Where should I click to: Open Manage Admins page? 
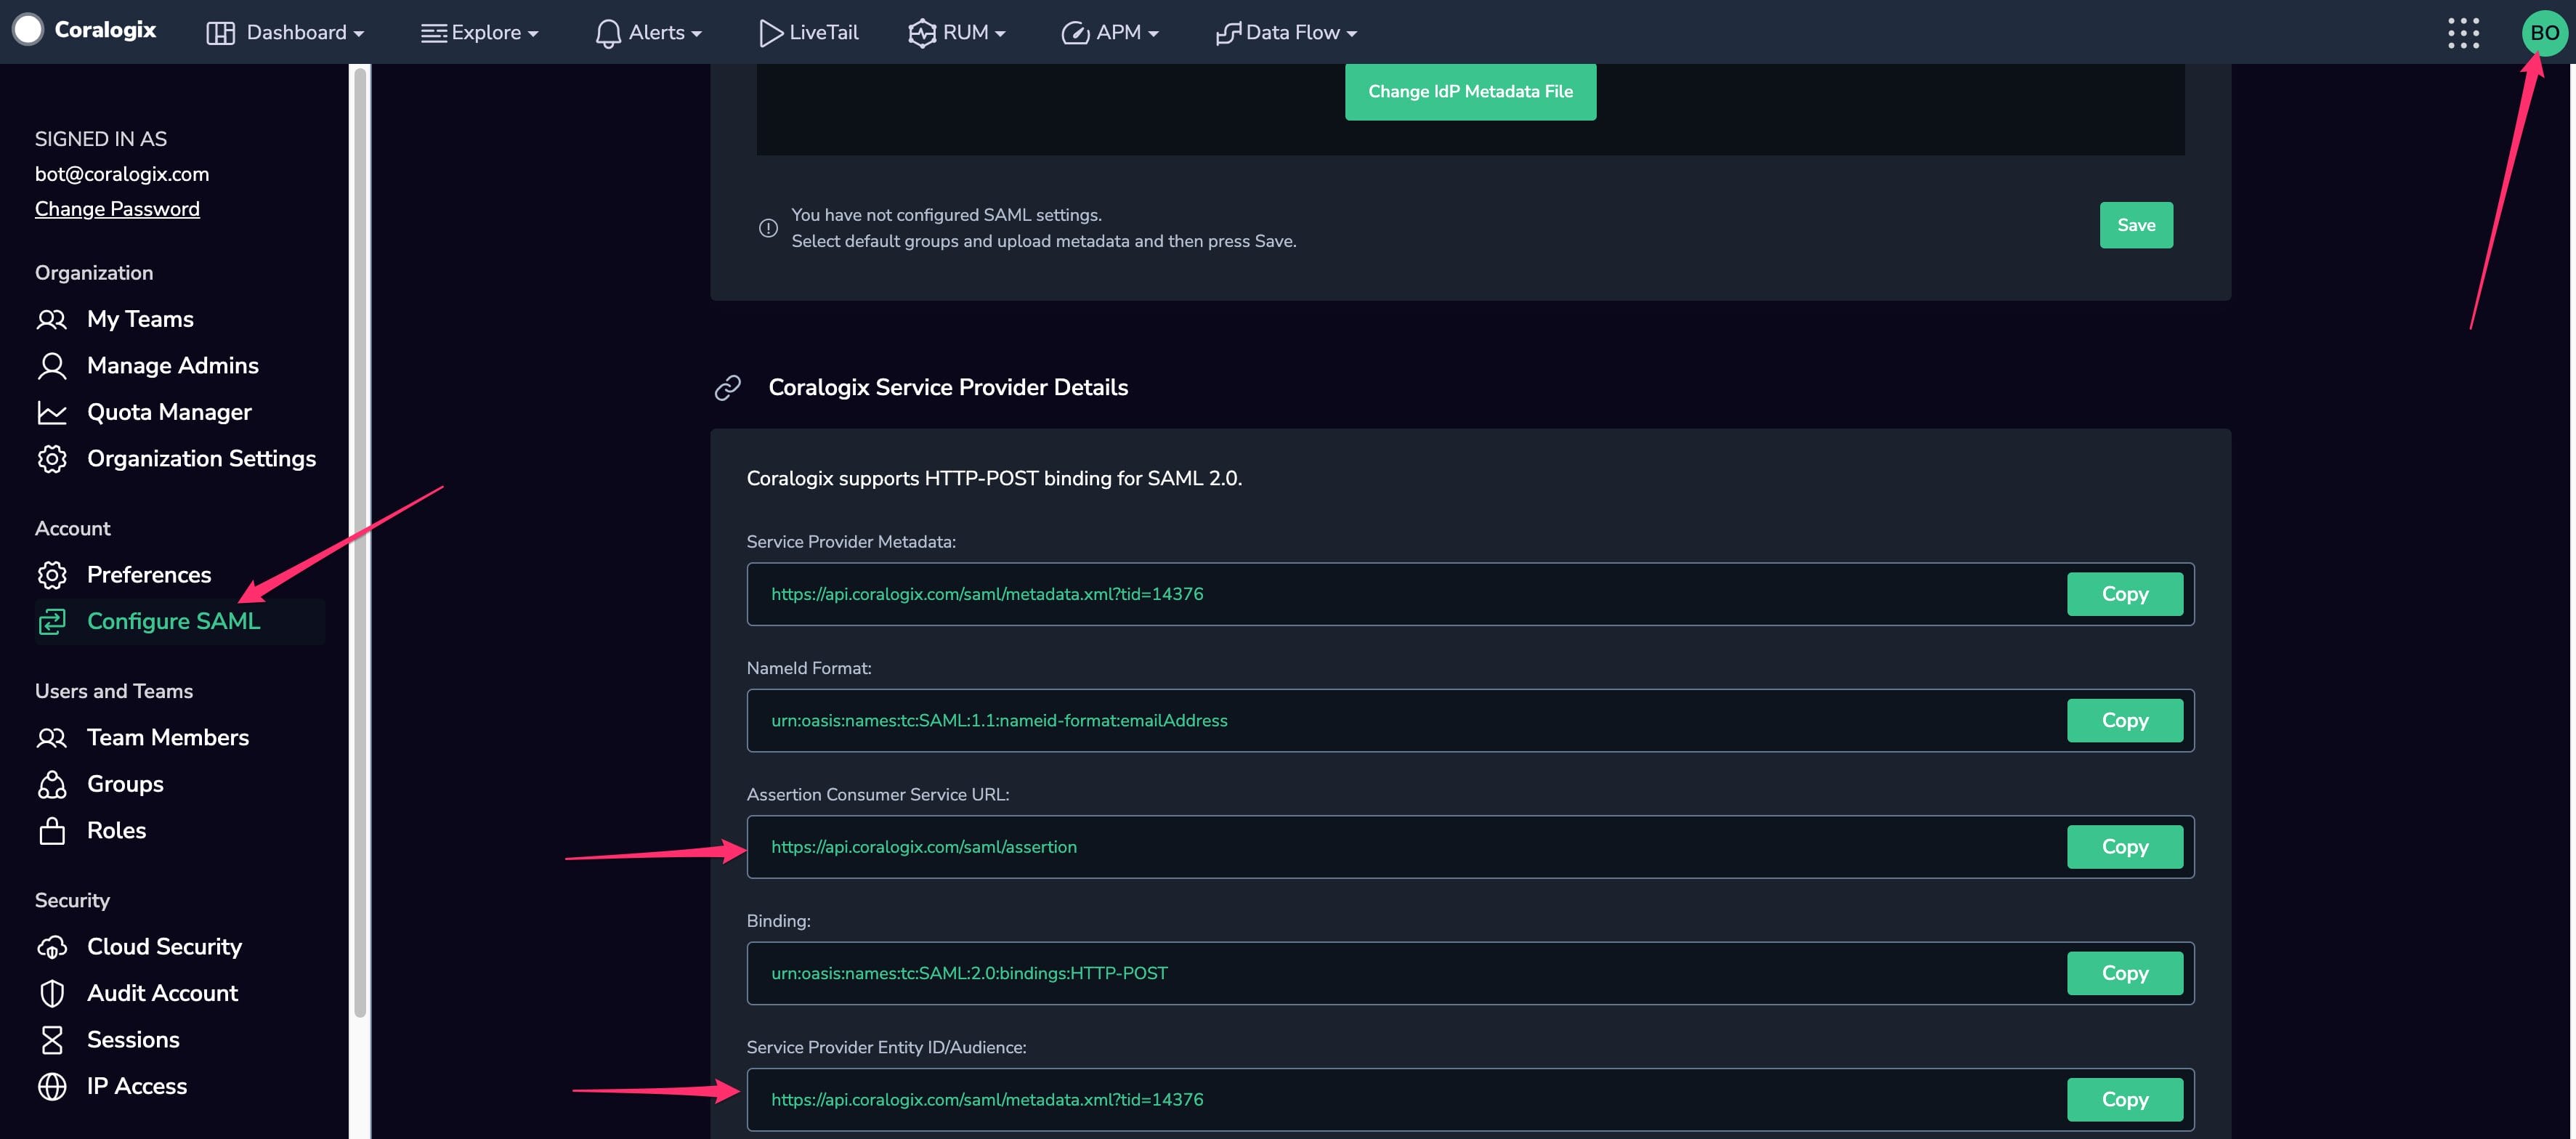click(x=172, y=366)
